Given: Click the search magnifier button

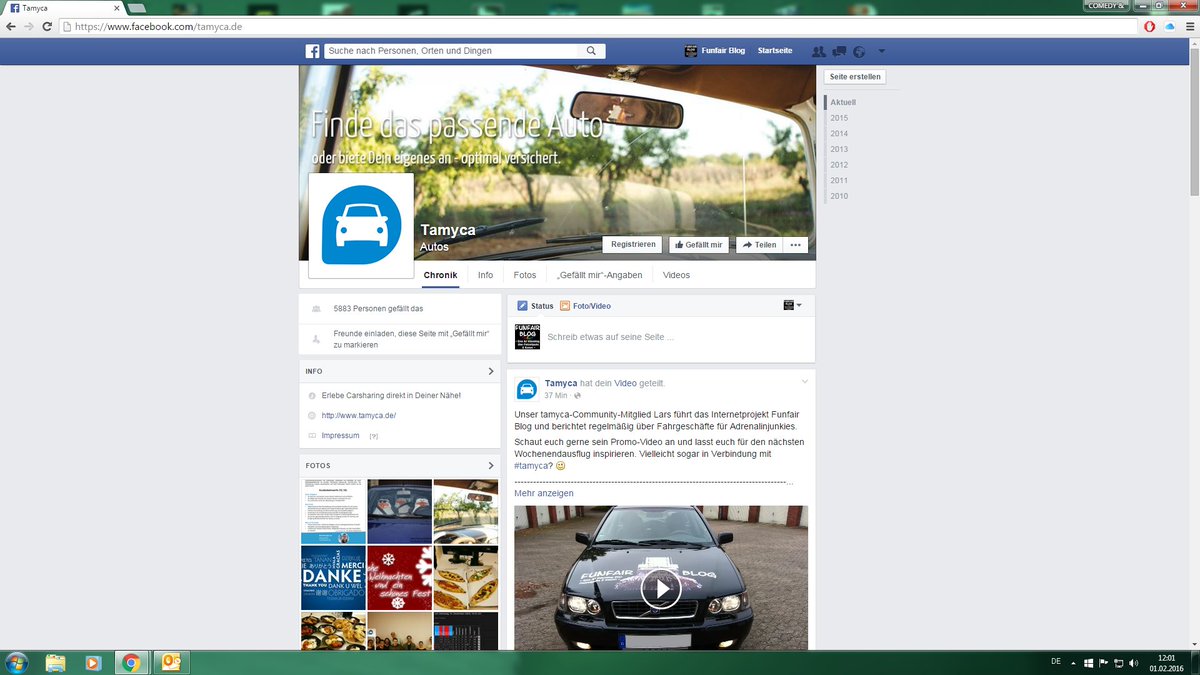Looking at the screenshot, I should coord(591,51).
